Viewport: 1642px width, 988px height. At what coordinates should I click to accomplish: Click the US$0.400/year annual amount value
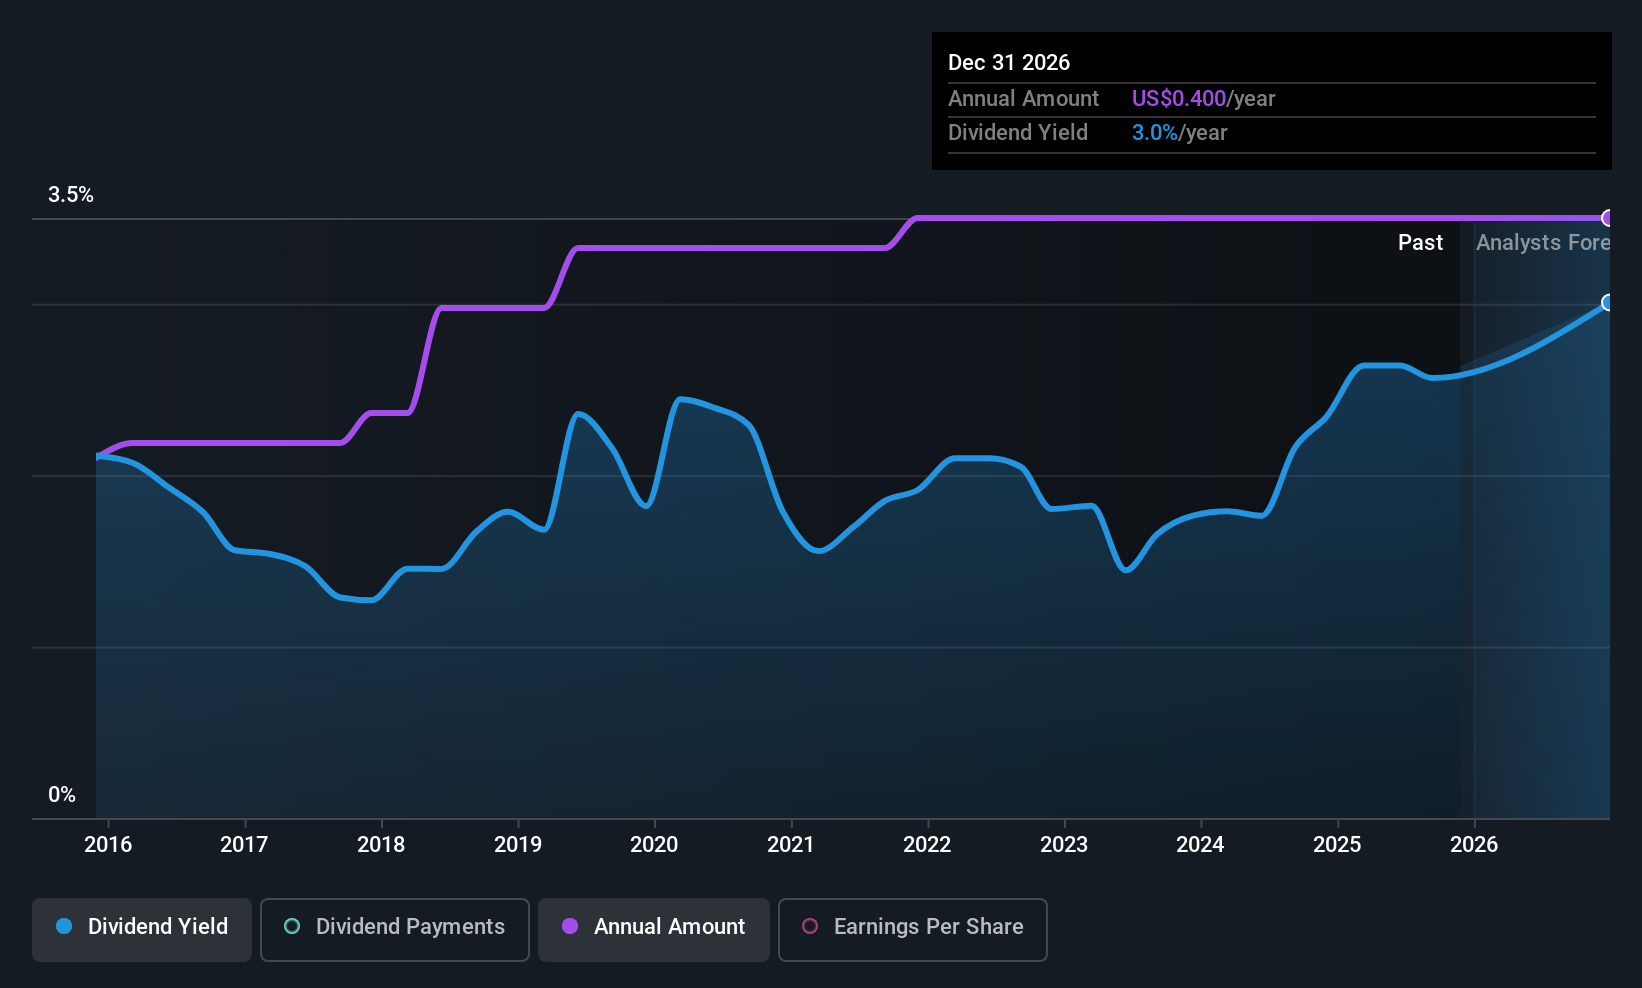[1203, 98]
